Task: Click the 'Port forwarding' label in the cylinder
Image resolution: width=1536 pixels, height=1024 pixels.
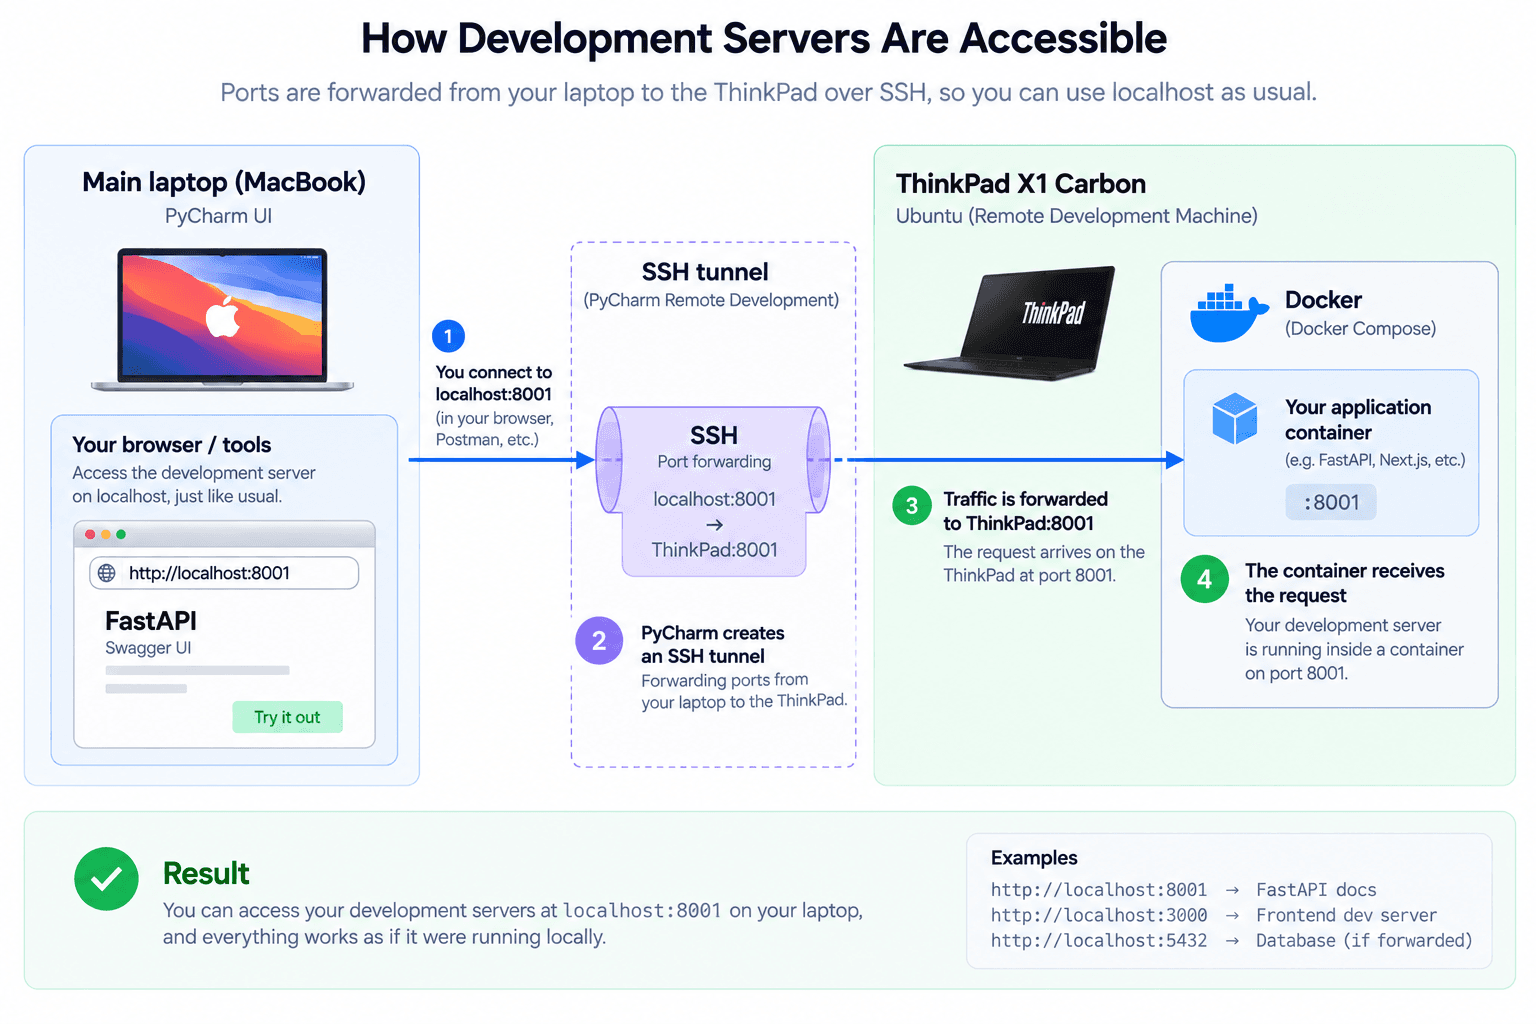Action: (714, 462)
